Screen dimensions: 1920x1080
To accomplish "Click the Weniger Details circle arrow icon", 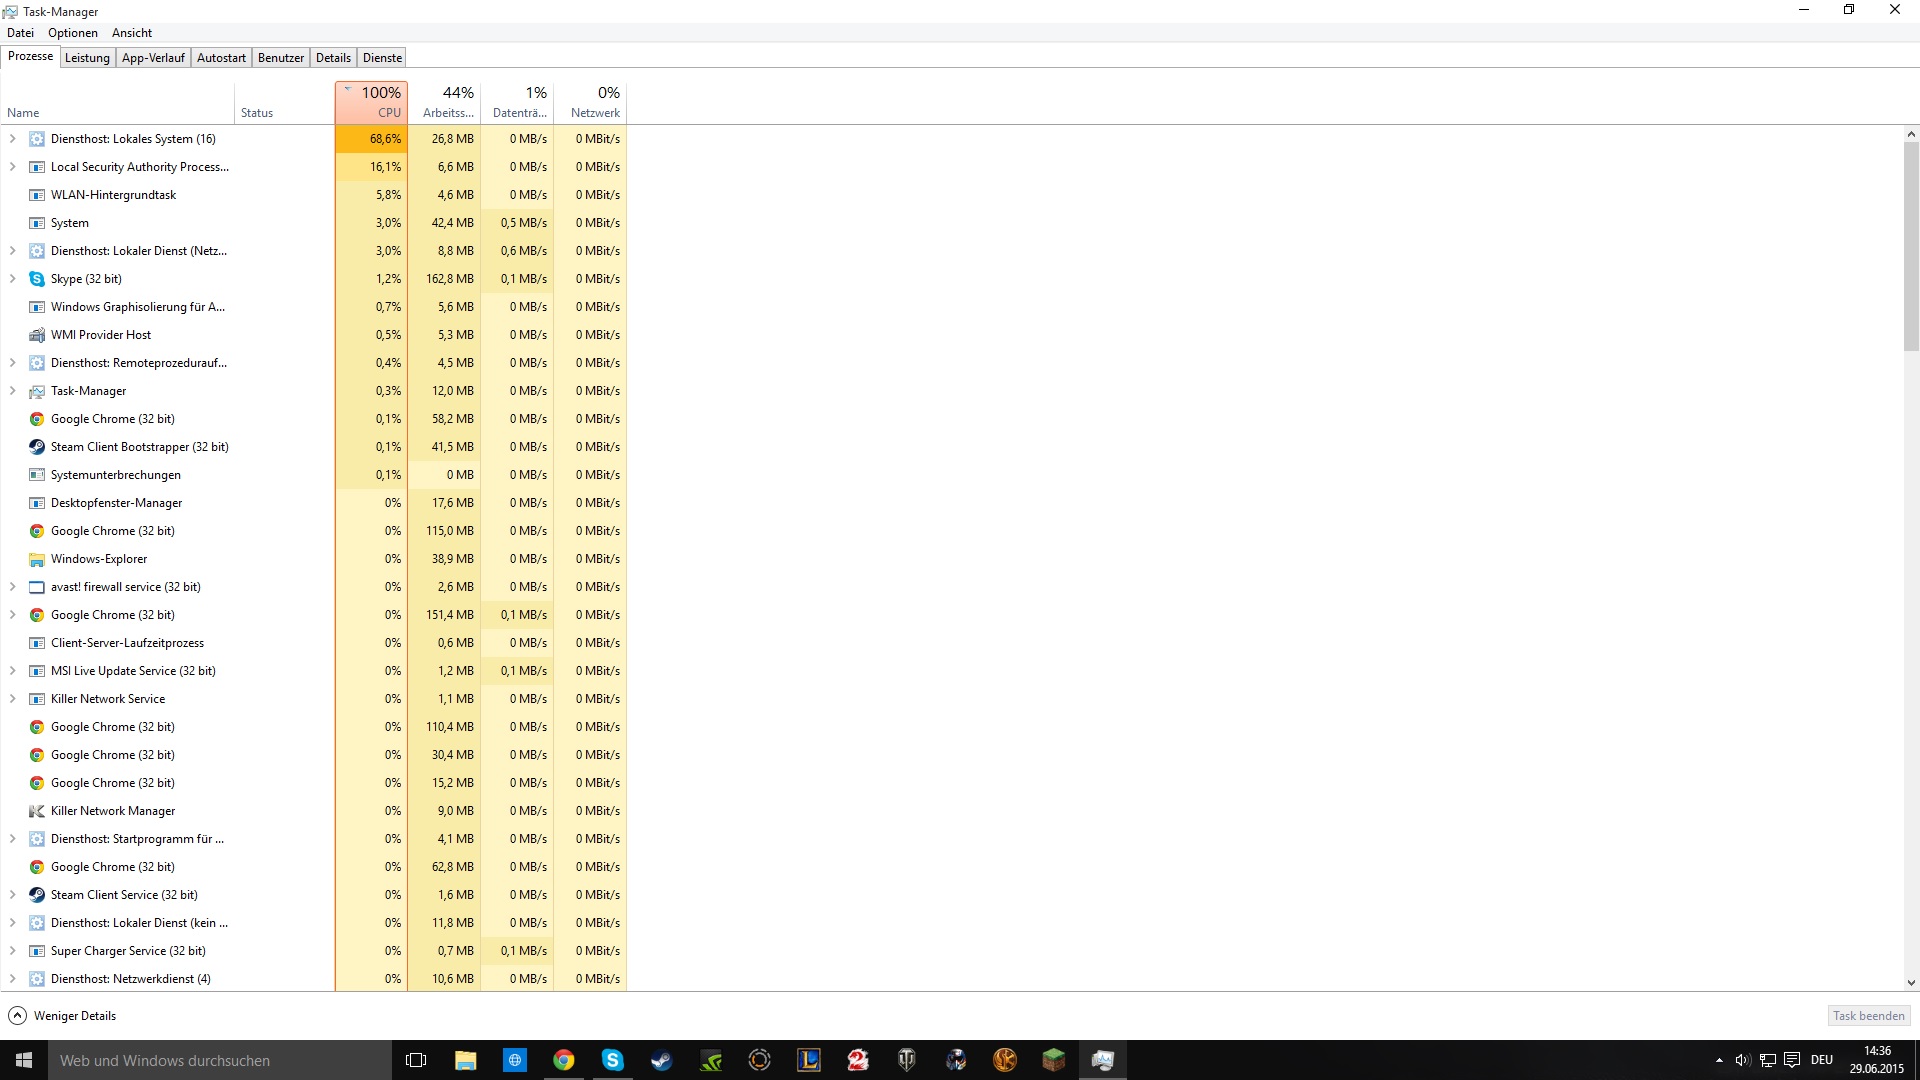I will click(x=17, y=1016).
